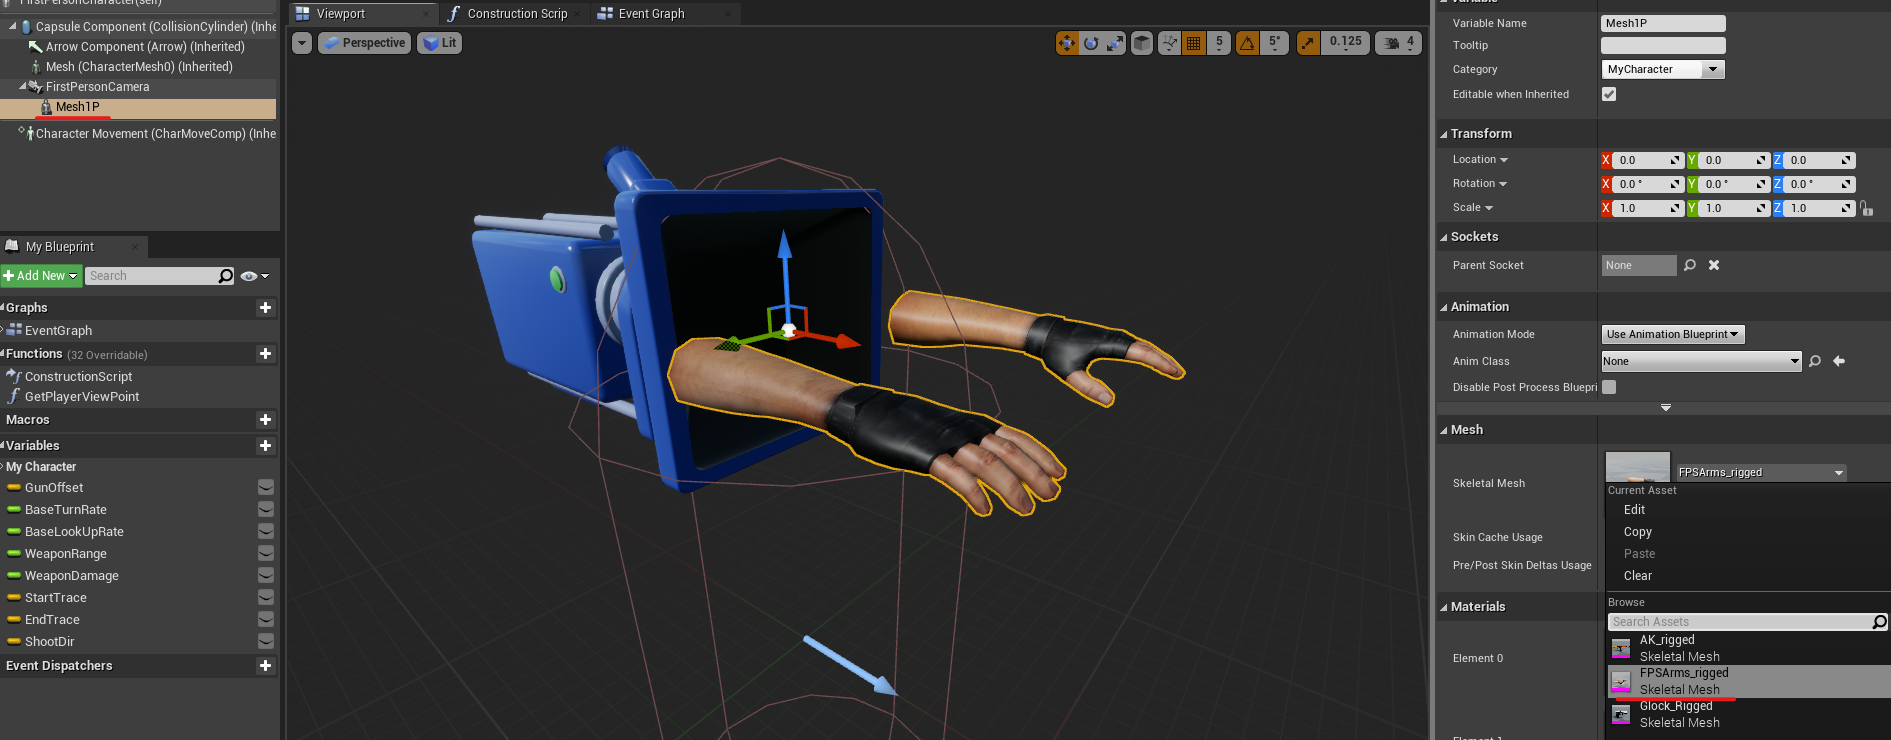
Task: Click the Add New button
Action: [41, 276]
